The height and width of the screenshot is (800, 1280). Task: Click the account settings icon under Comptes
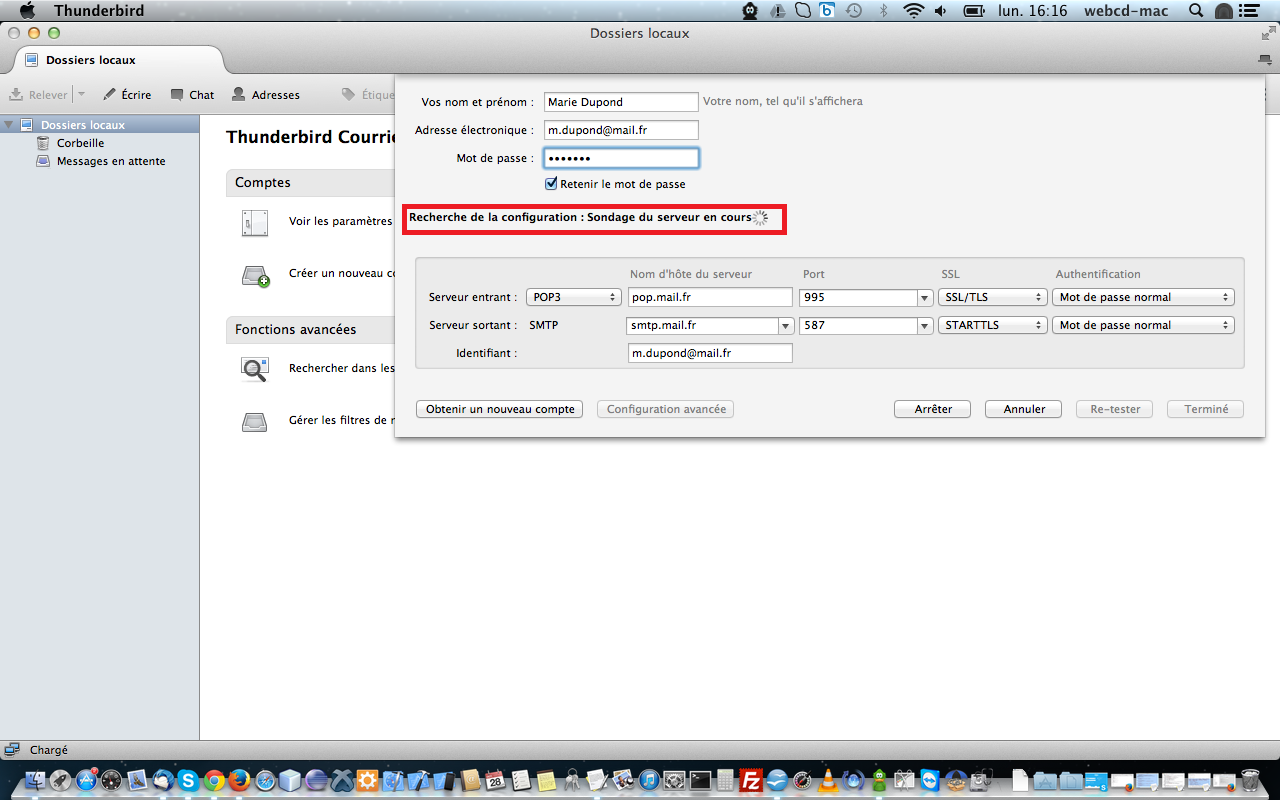click(x=255, y=222)
